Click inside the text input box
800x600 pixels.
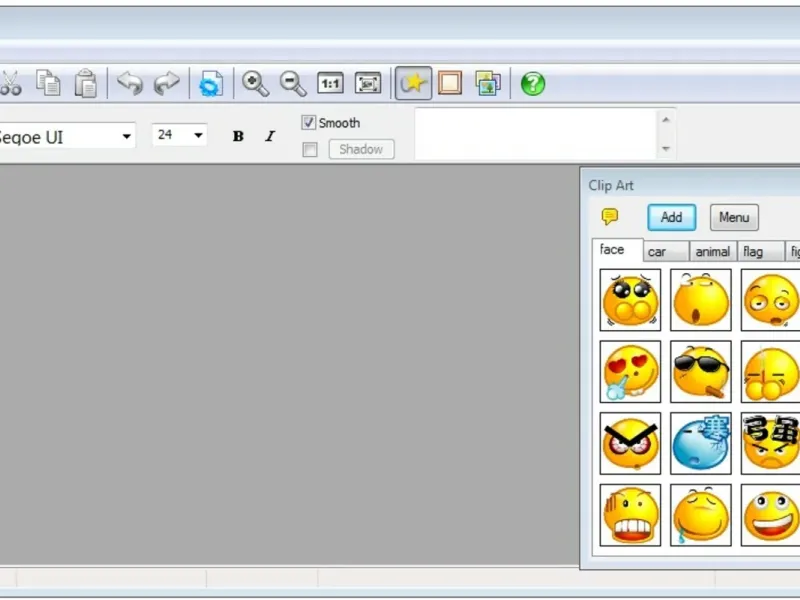pos(535,134)
